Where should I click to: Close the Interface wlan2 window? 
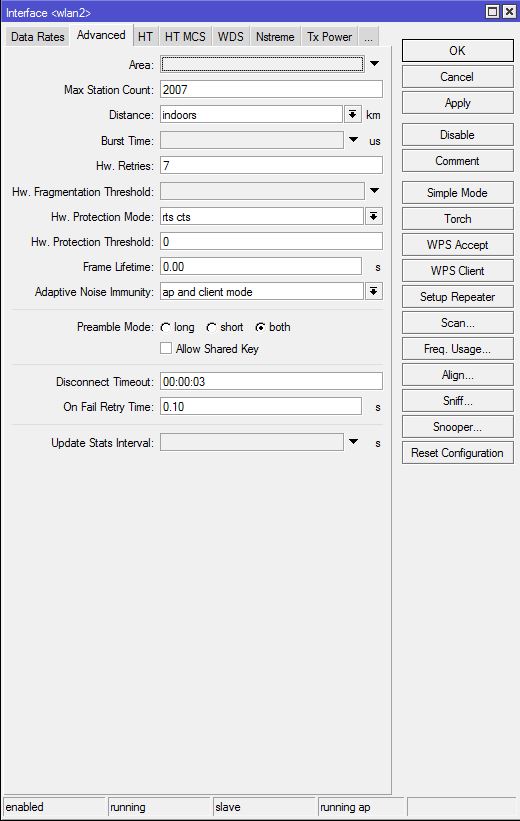509,12
